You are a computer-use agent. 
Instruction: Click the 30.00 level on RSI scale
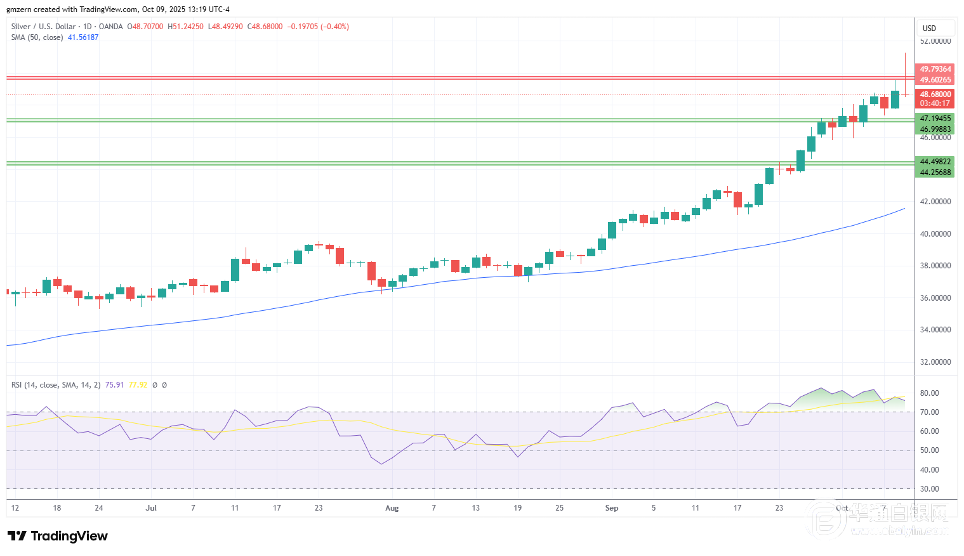pyautogui.click(x=928, y=488)
